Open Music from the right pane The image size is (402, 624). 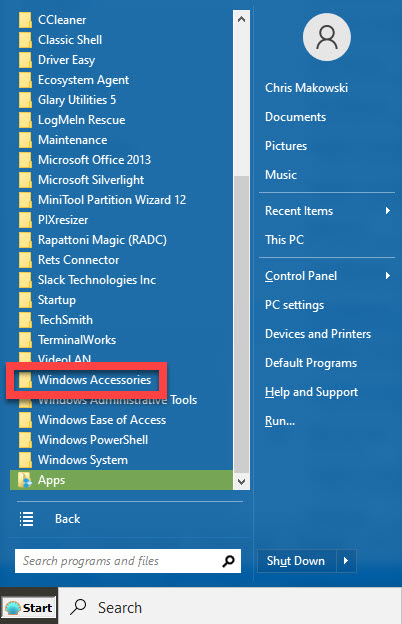click(281, 175)
